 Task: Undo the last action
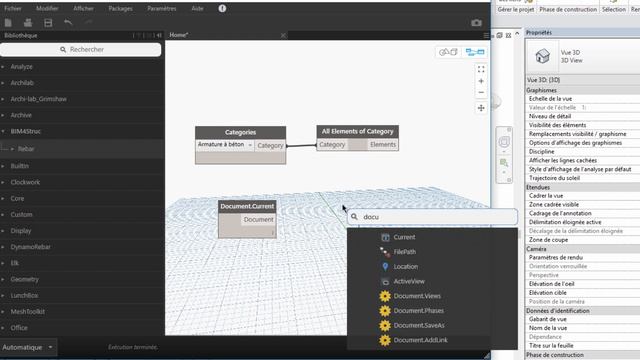coord(68,23)
